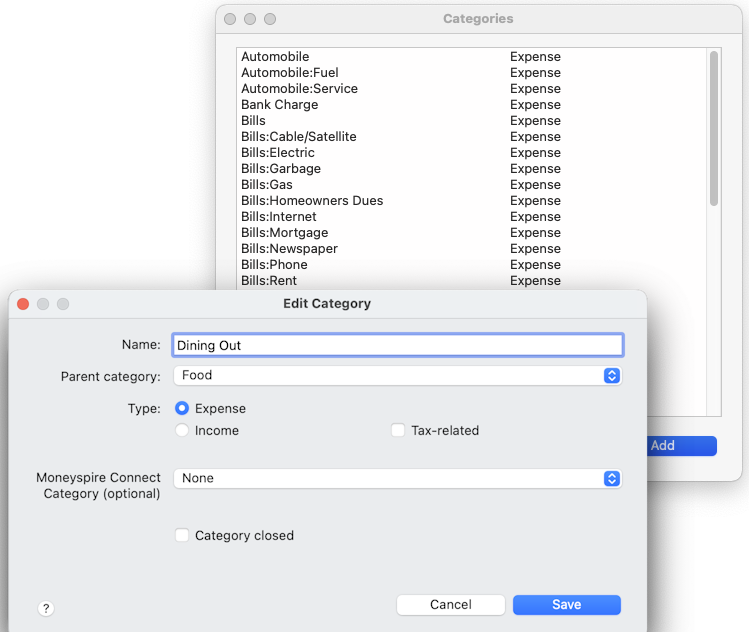This screenshot has width=749, height=632.
Task: Close the Edit Category dialog with red button
Action: coord(23,304)
